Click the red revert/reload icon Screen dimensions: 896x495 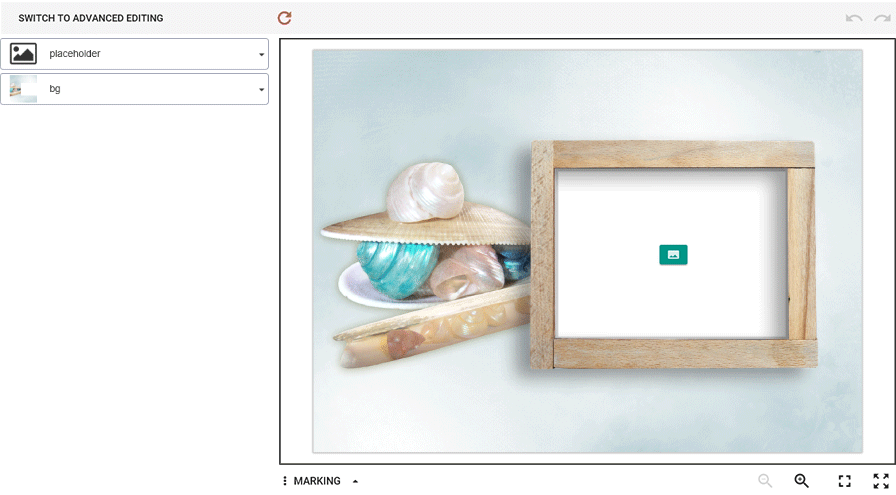pos(285,18)
